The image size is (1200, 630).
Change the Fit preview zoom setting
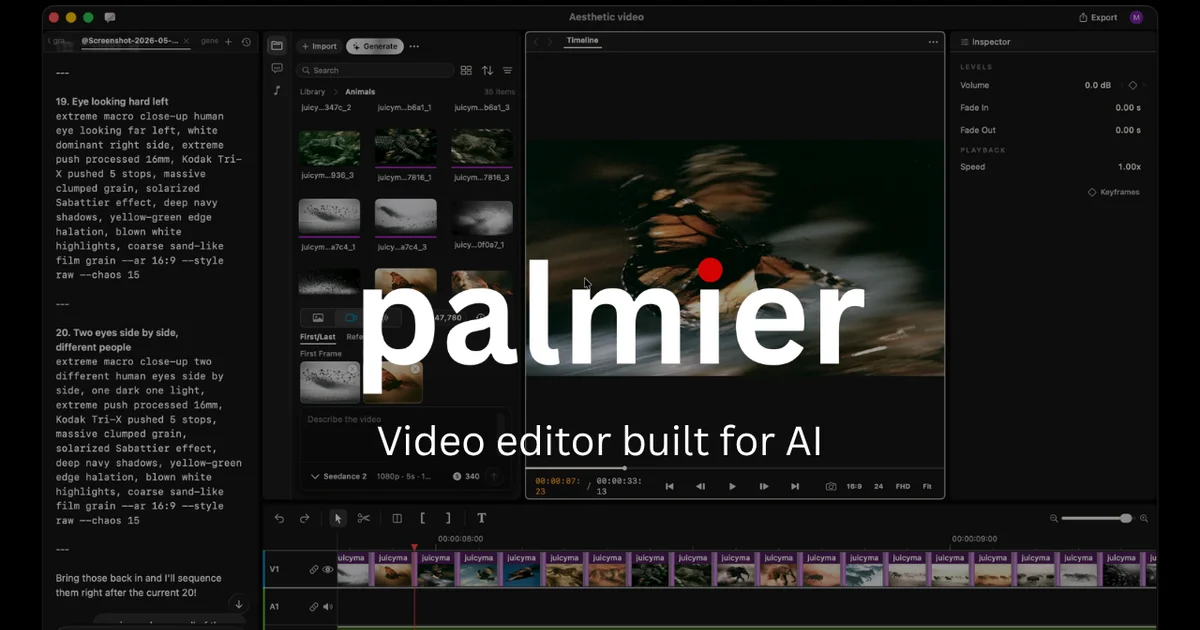click(927, 486)
